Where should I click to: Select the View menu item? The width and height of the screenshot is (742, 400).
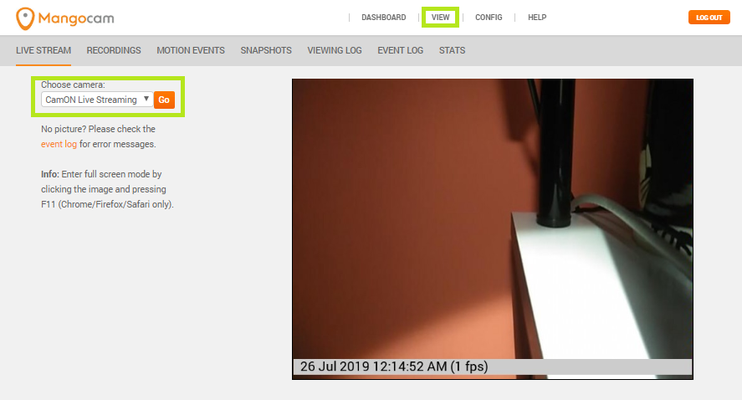pos(440,18)
